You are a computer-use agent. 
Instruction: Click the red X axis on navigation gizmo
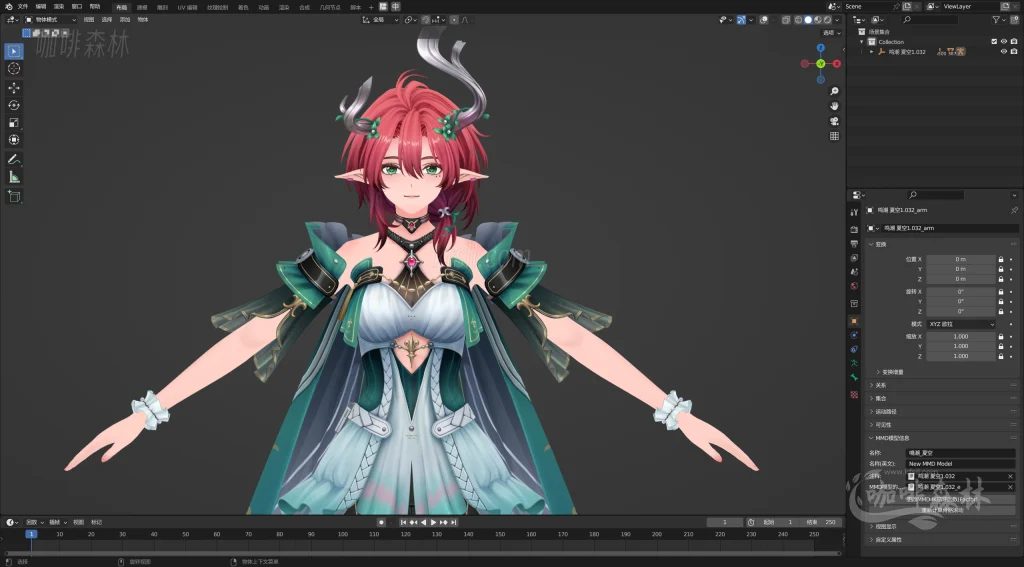coord(837,63)
